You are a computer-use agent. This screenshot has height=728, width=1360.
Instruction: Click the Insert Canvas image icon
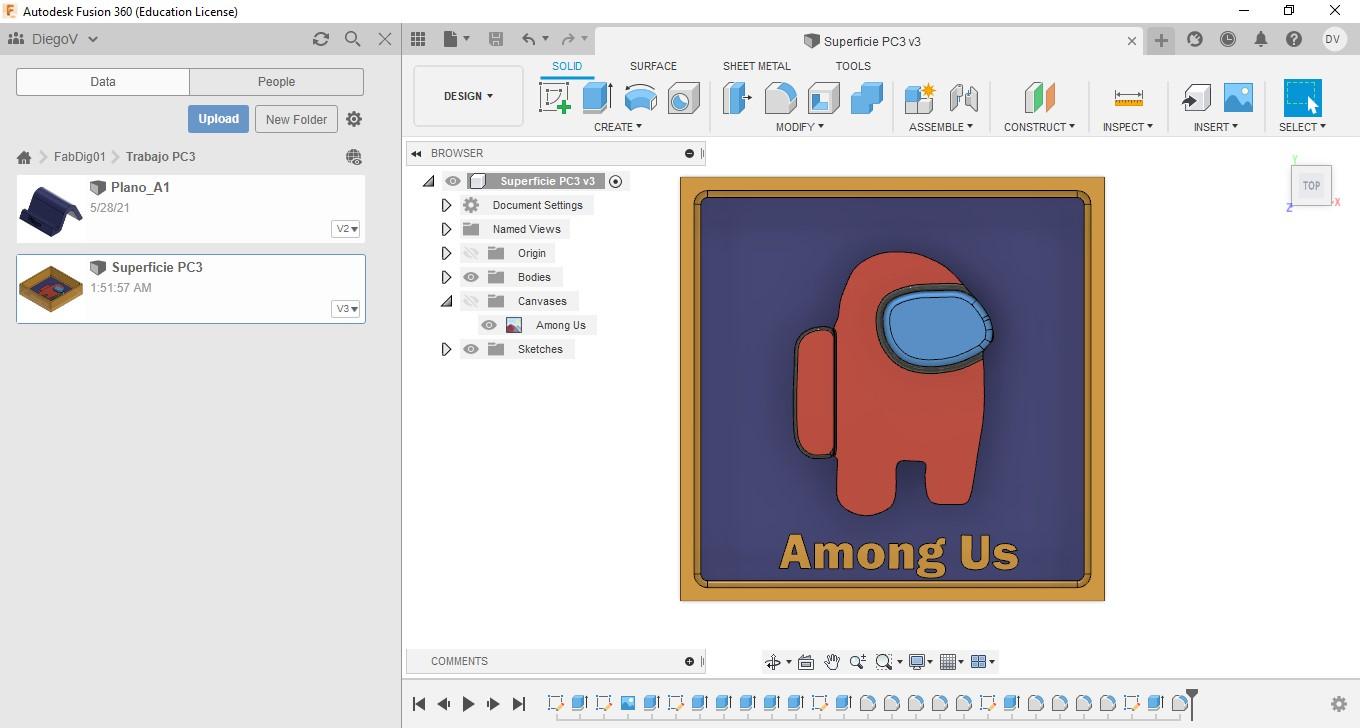coord(1238,98)
